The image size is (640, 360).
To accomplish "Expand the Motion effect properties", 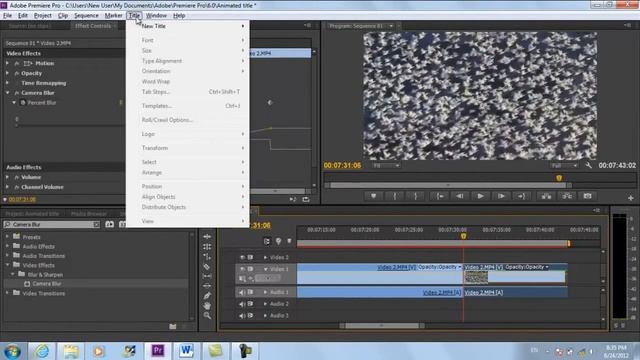I will coord(7,63).
